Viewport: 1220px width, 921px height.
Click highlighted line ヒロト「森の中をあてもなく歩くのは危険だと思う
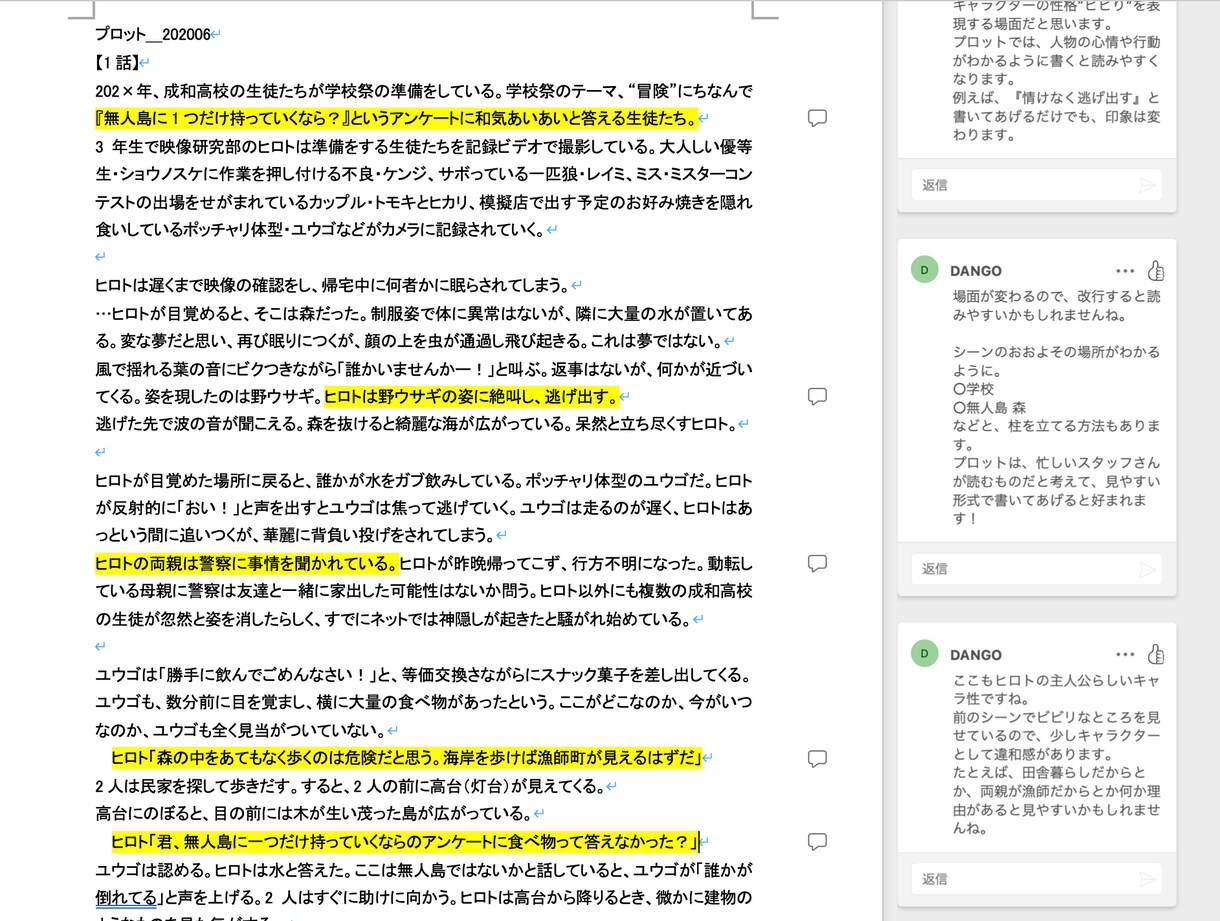[406, 758]
